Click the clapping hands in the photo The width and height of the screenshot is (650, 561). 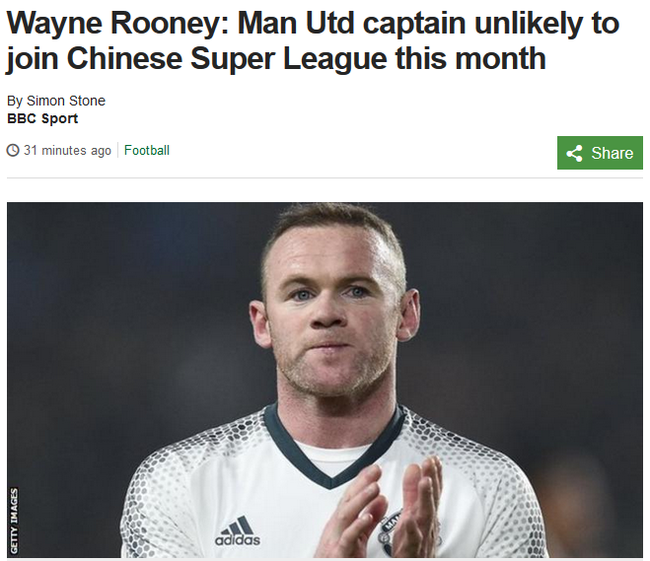tap(383, 510)
